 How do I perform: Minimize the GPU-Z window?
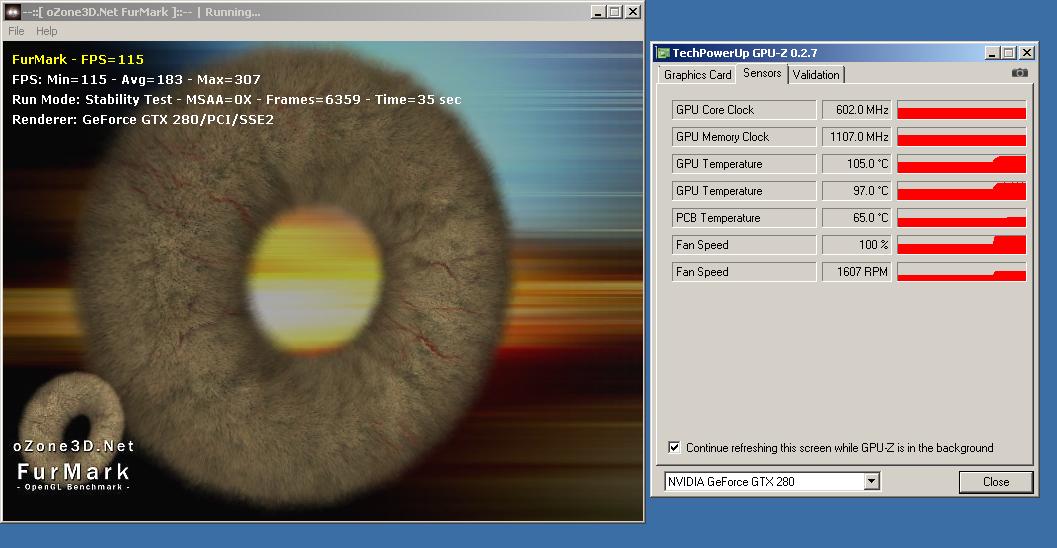tap(992, 53)
